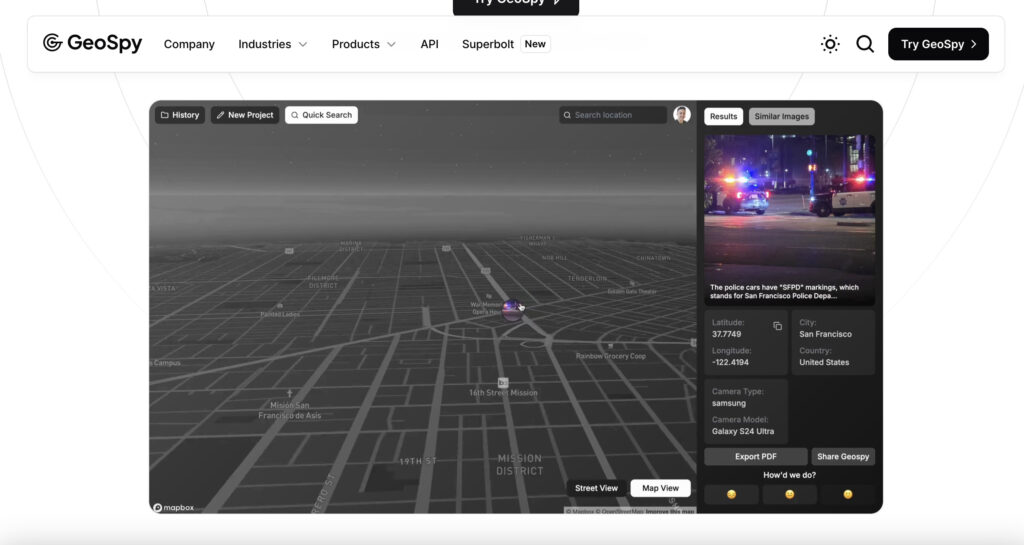Select the police photo marker on the map

(512, 309)
